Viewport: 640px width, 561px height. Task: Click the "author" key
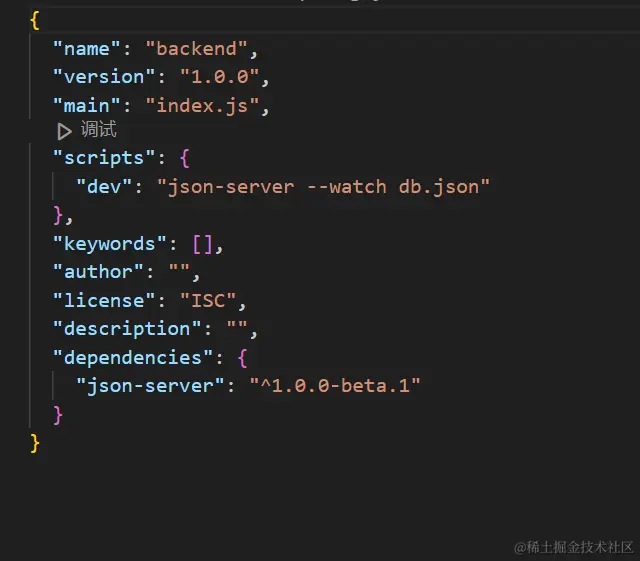click(98, 272)
